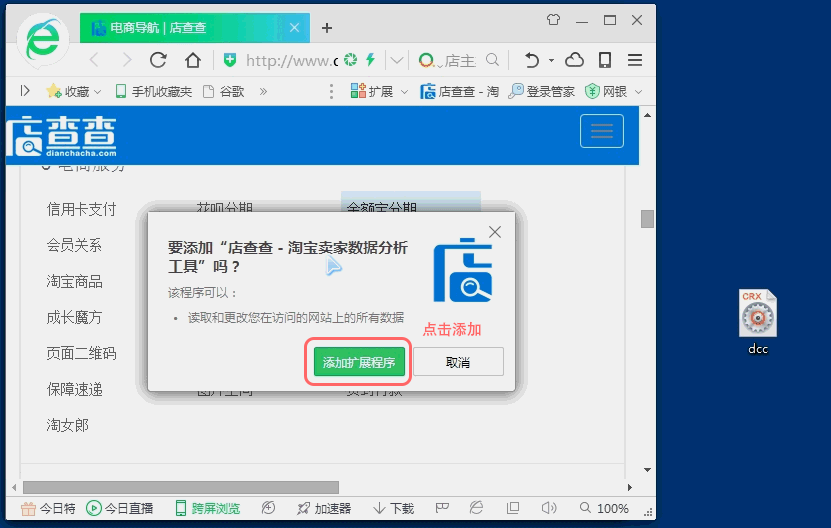Open the 网银 online banking button
This screenshot has height=528, width=831.
pyautogui.click(x=606, y=91)
